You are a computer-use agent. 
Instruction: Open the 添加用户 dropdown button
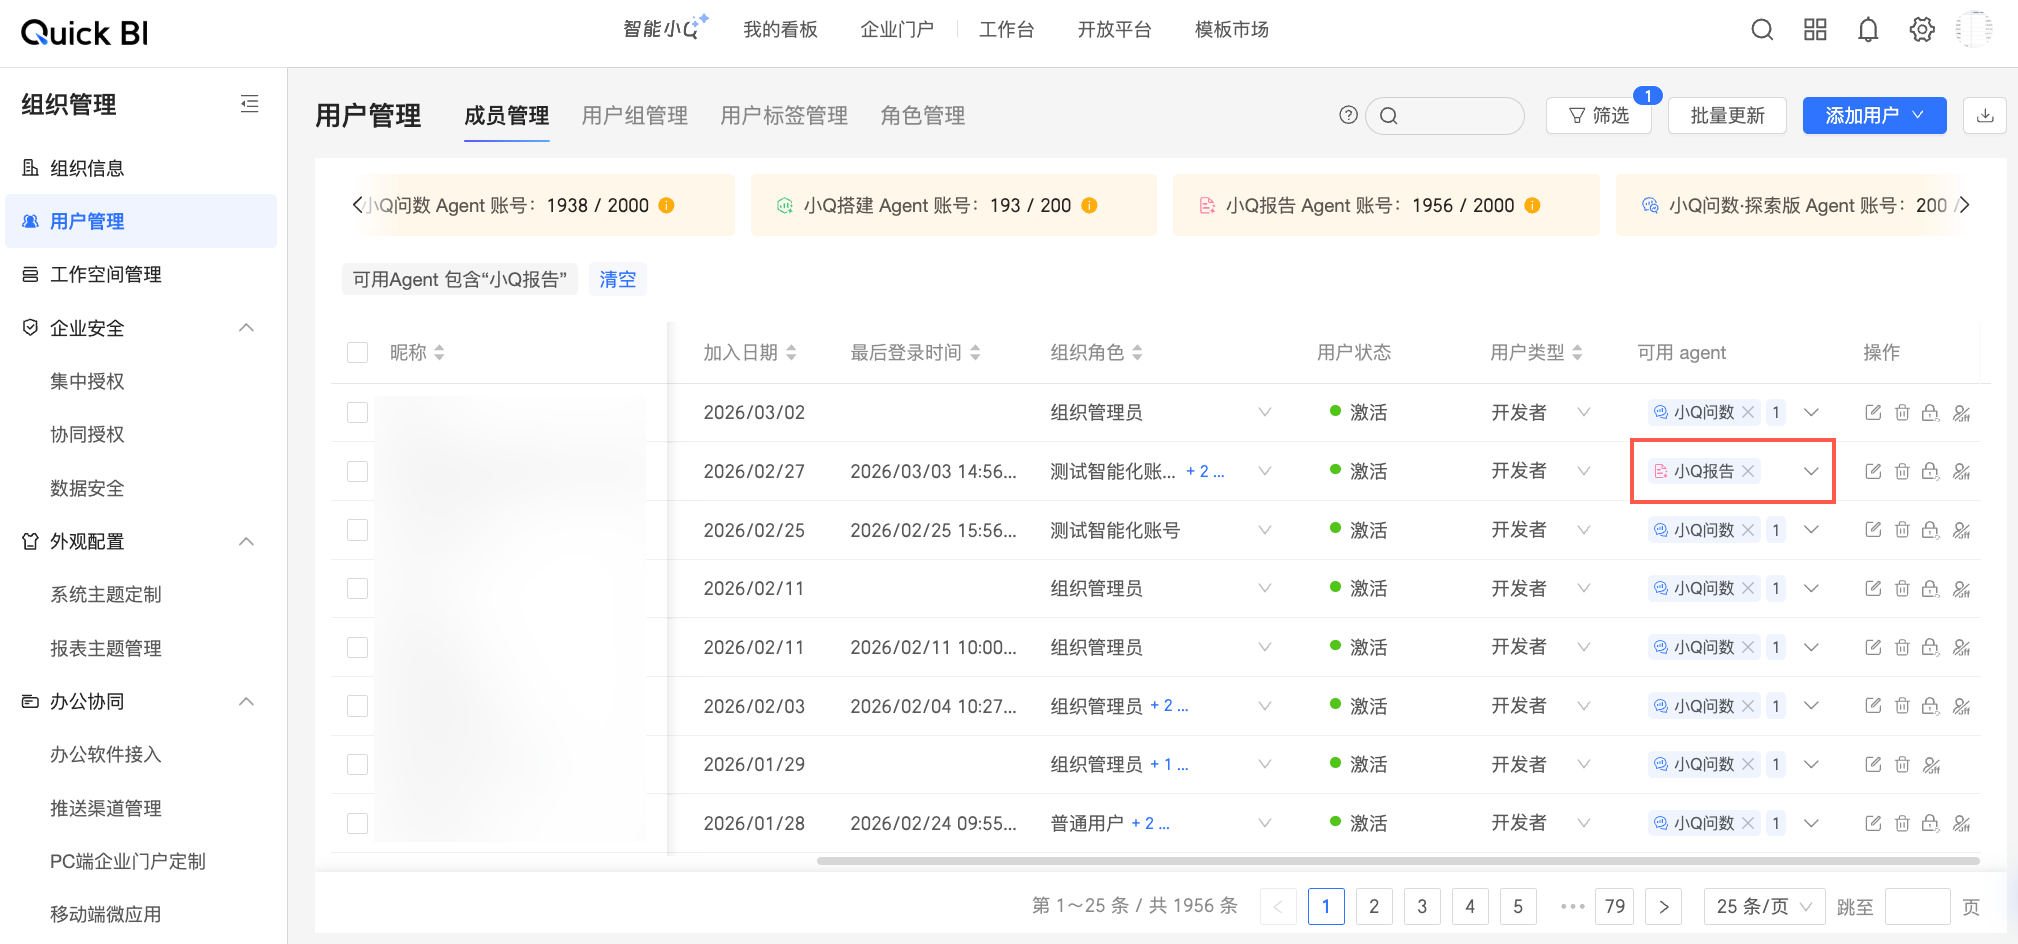[x=1873, y=116]
